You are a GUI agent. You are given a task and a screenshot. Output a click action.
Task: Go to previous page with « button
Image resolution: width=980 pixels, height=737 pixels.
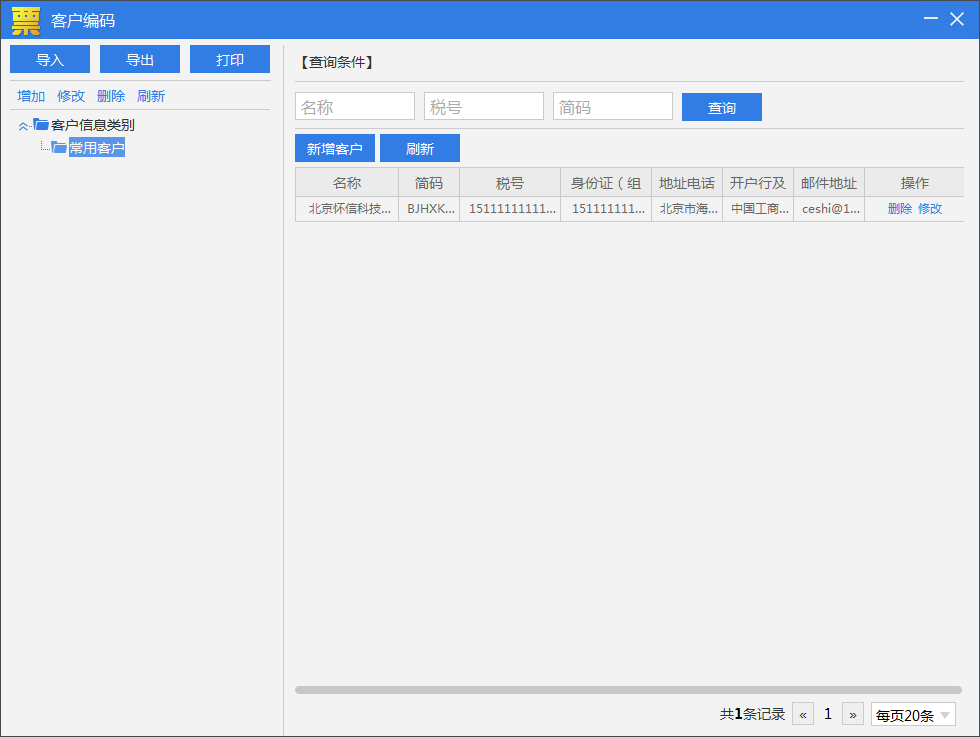click(803, 714)
